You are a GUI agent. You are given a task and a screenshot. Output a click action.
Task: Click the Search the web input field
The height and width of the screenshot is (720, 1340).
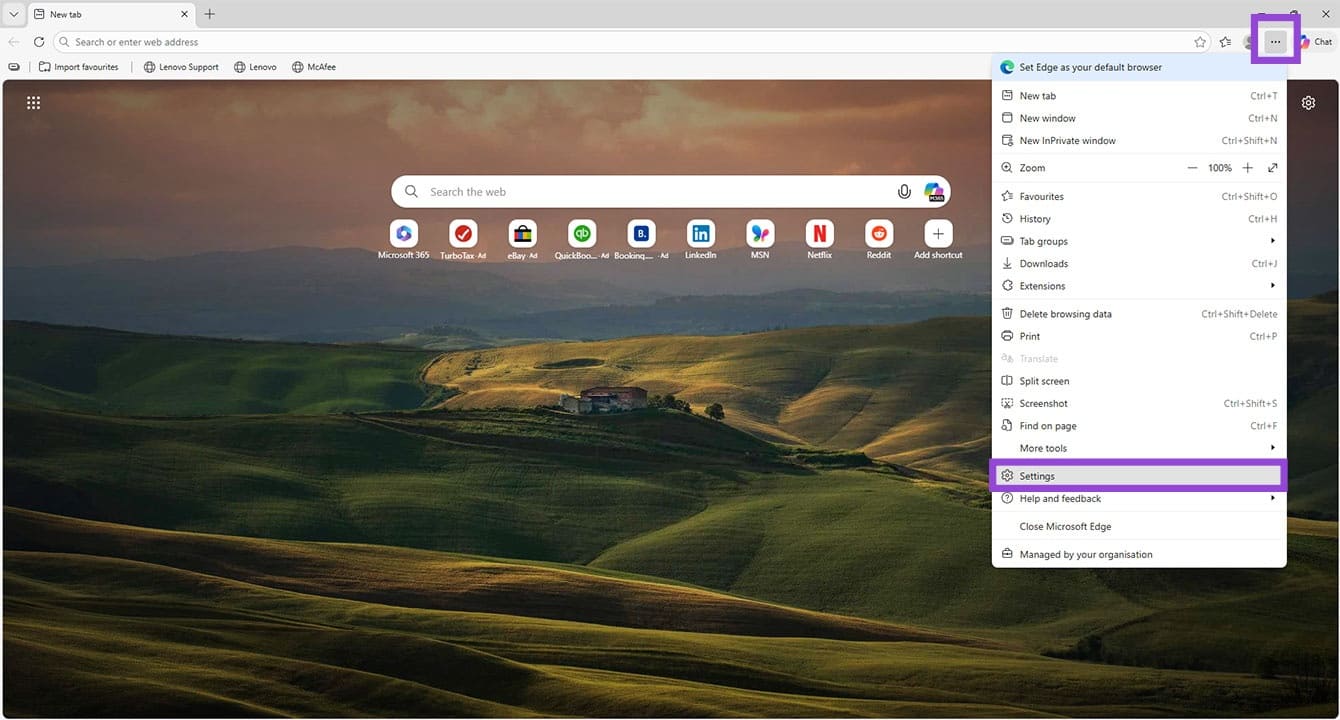point(600,191)
